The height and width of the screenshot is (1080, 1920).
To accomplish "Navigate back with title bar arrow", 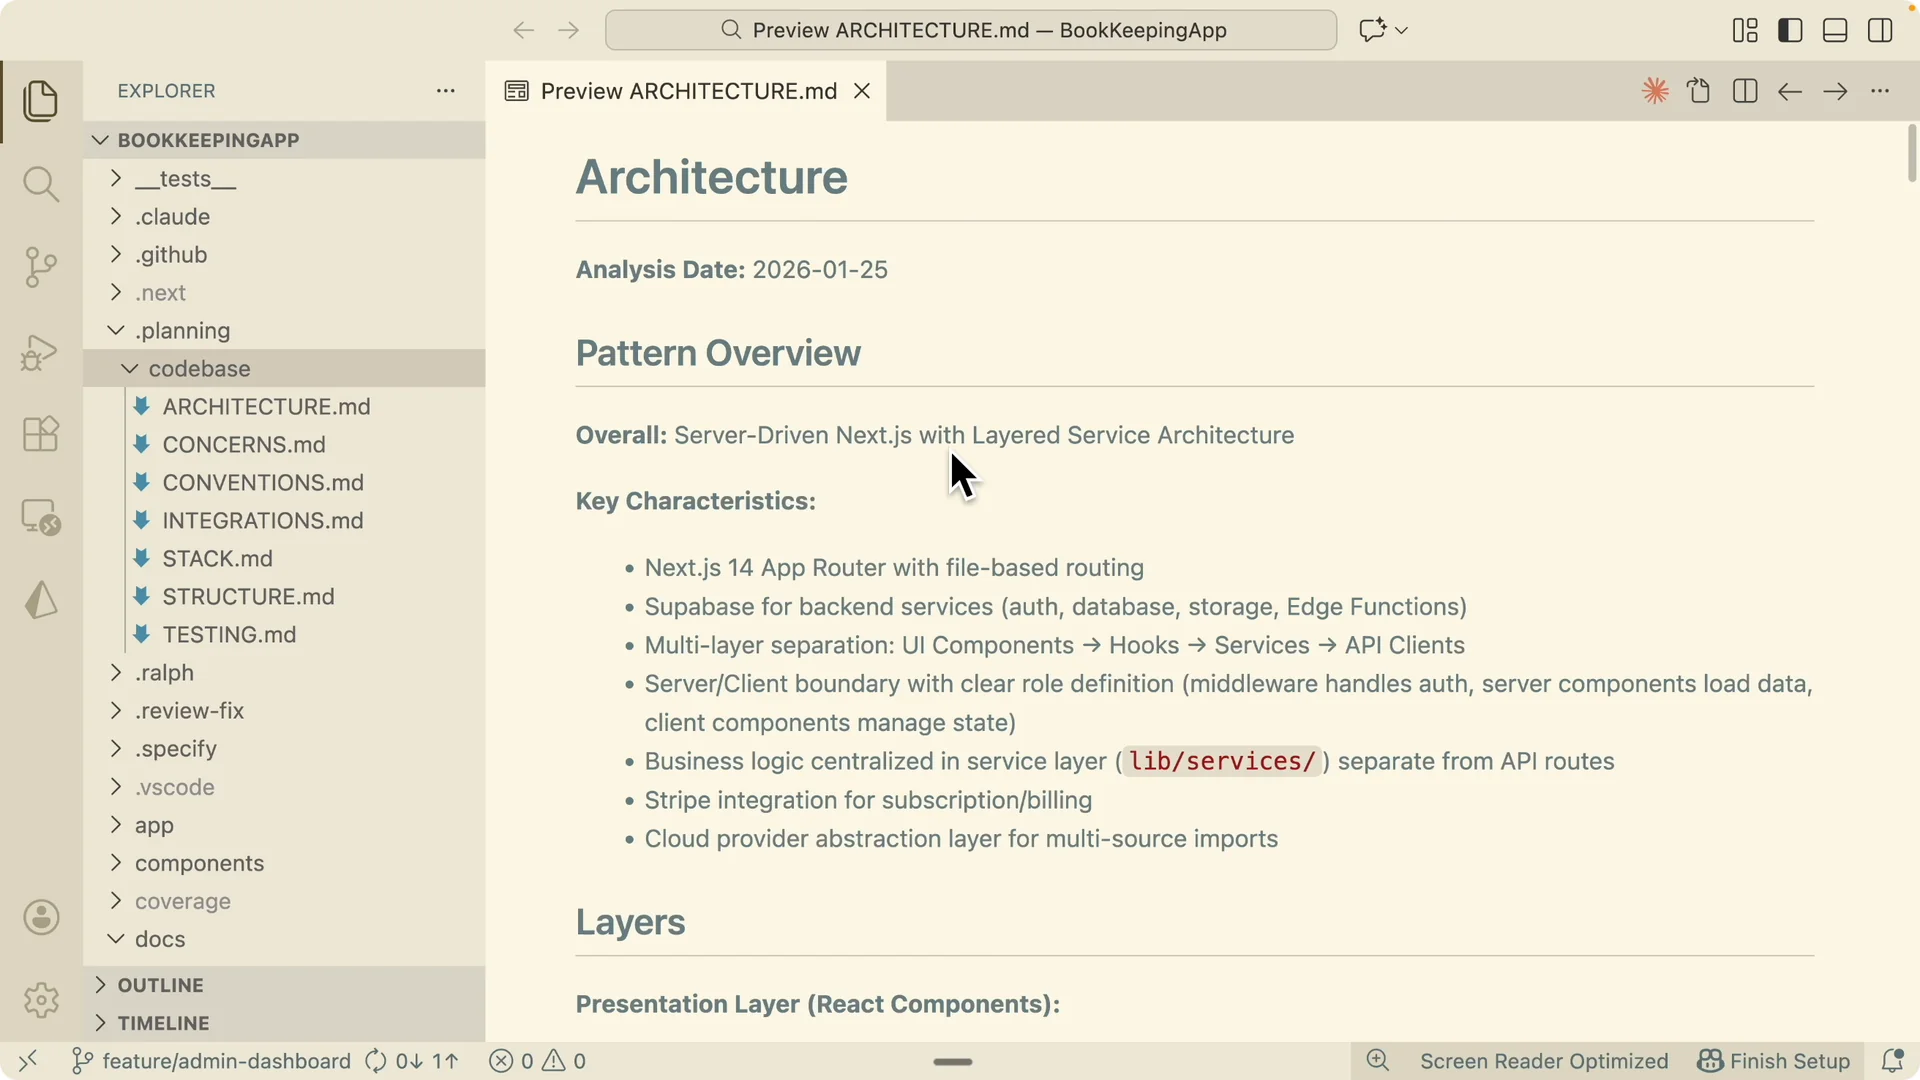I will (x=523, y=30).
